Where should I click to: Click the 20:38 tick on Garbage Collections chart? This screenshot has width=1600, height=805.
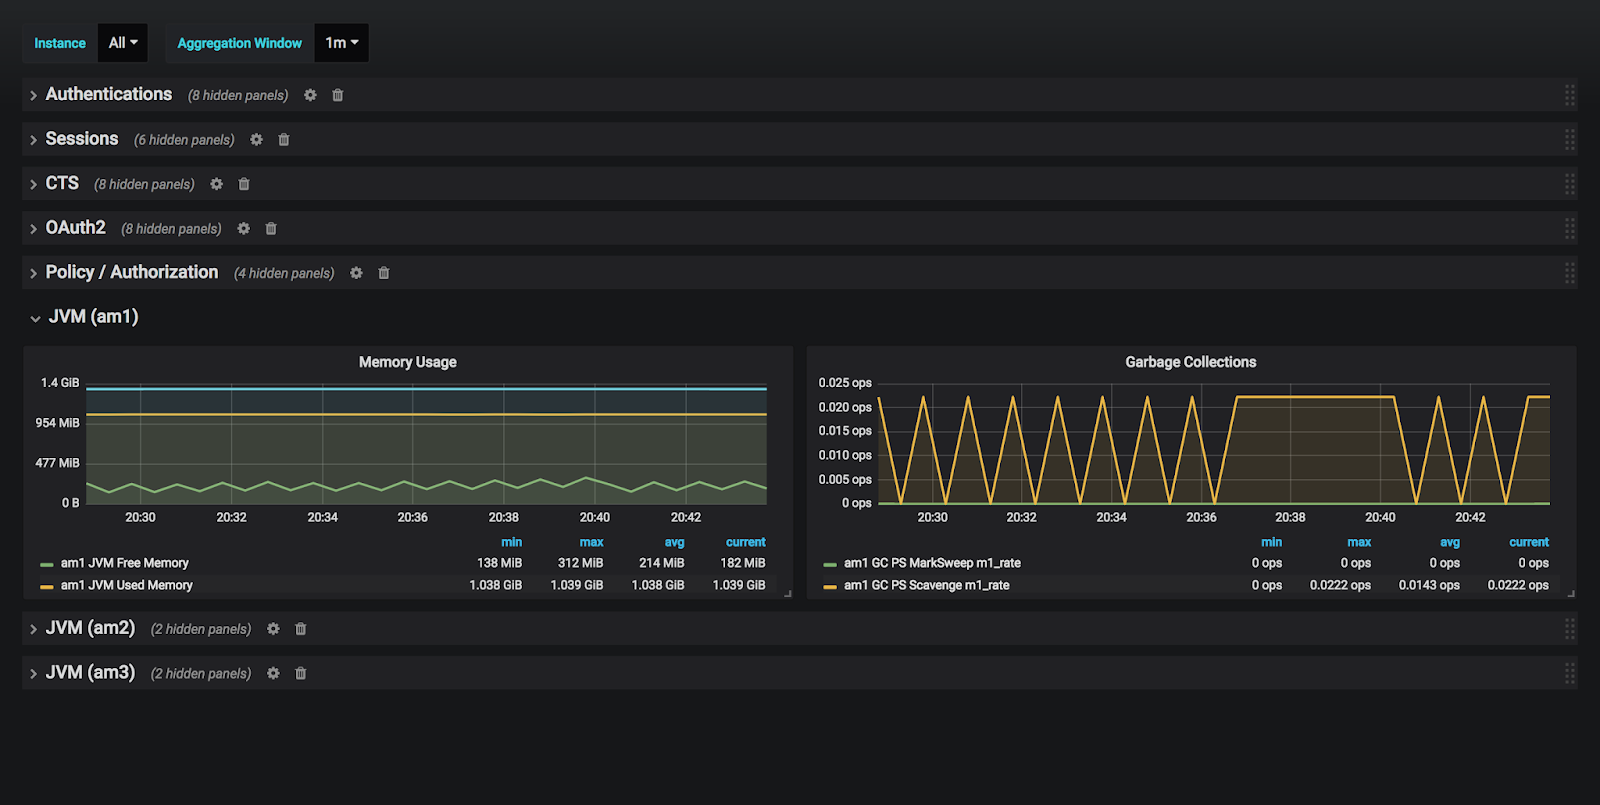tap(1290, 517)
